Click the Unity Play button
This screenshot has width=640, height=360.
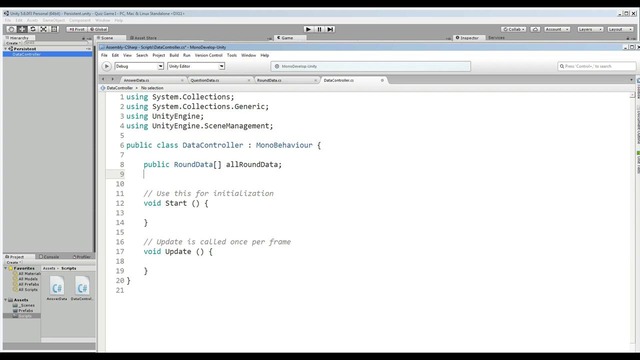point(309,29)
